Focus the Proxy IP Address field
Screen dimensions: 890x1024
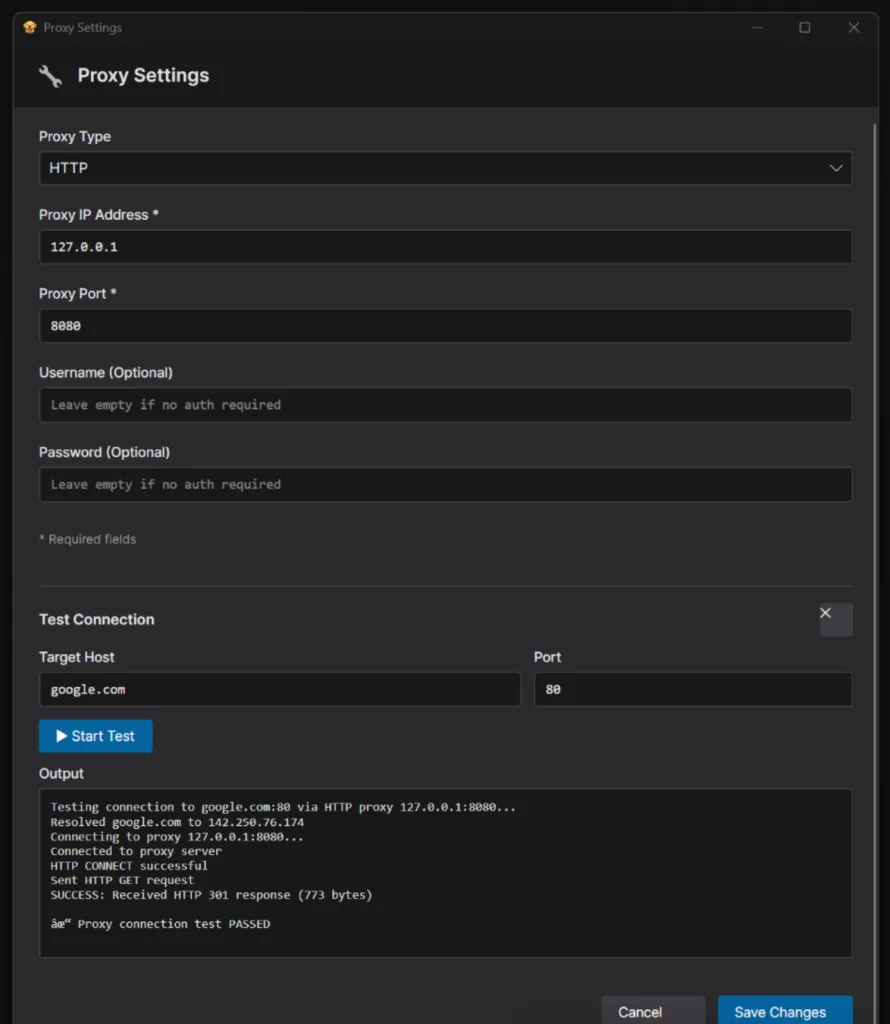click(x=445, y=247)
